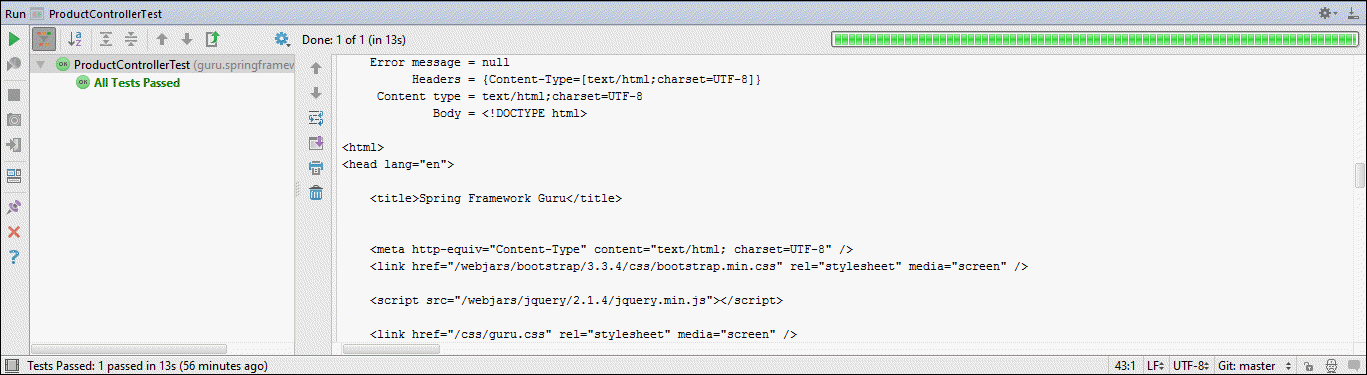This screenshot has width=1367, height=375.
Task: Jump to previous failed test arrow
Action: pos(161,39)
